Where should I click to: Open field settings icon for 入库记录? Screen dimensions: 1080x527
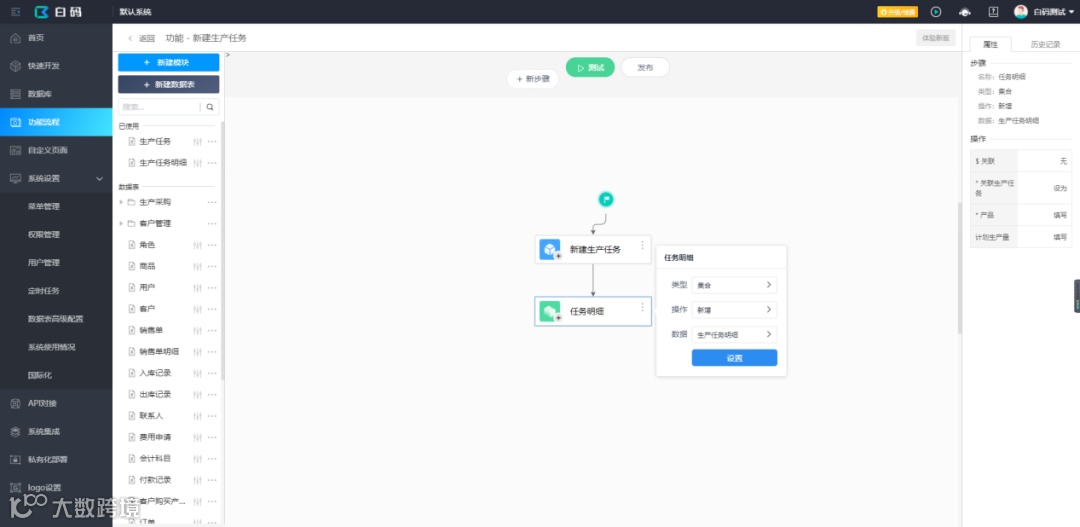coord(198,373)
